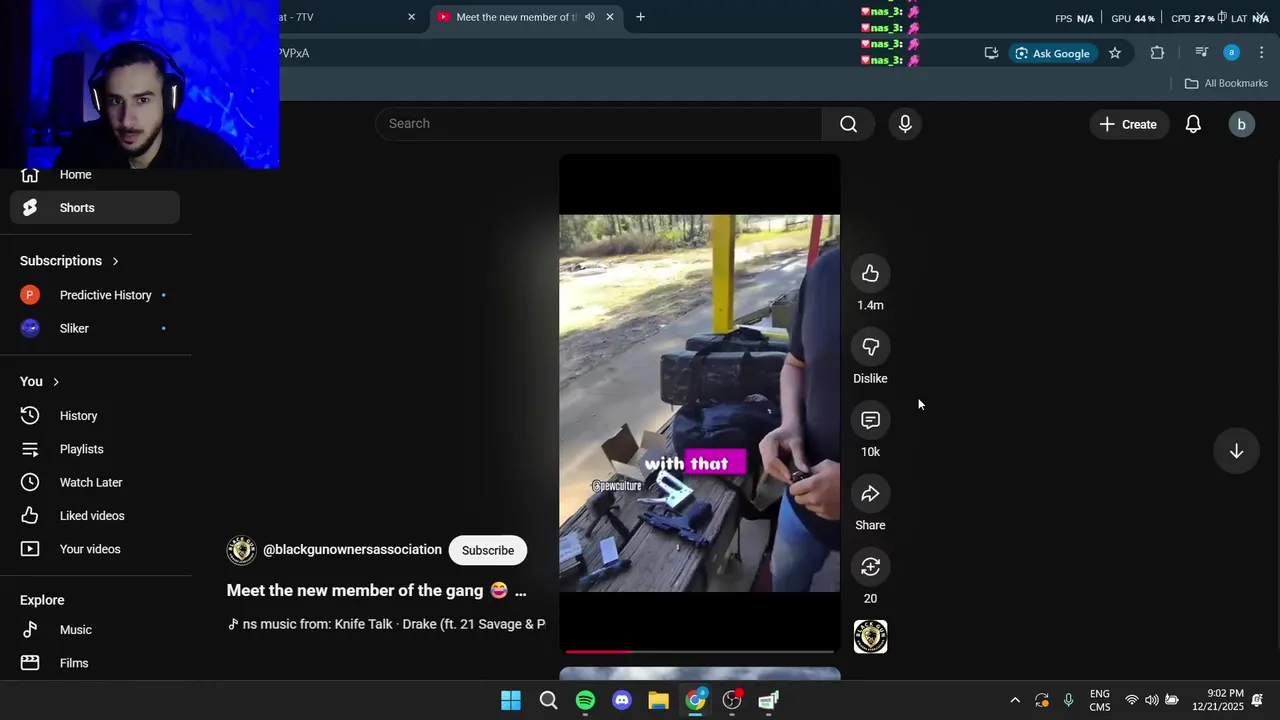Open the Windows Start menu
This screenshot has width=1280, height=720.
click(511, 700)
